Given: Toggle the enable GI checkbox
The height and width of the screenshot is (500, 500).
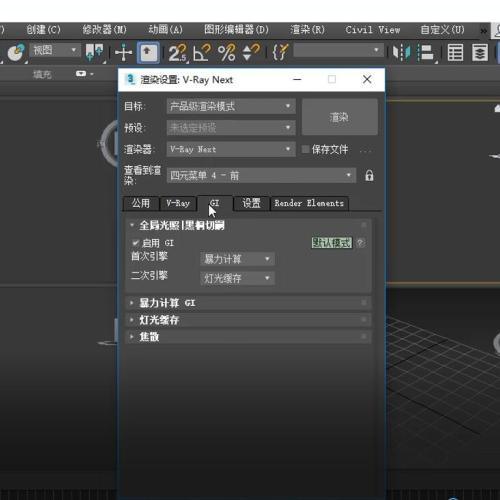Looking at the screenshot, I should pos(135,243).
